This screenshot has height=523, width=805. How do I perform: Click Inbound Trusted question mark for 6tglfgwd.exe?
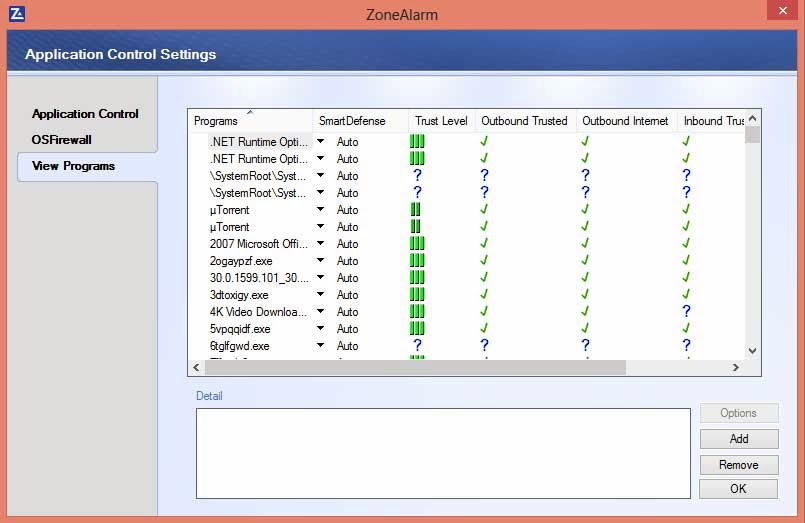coord(686,345)
